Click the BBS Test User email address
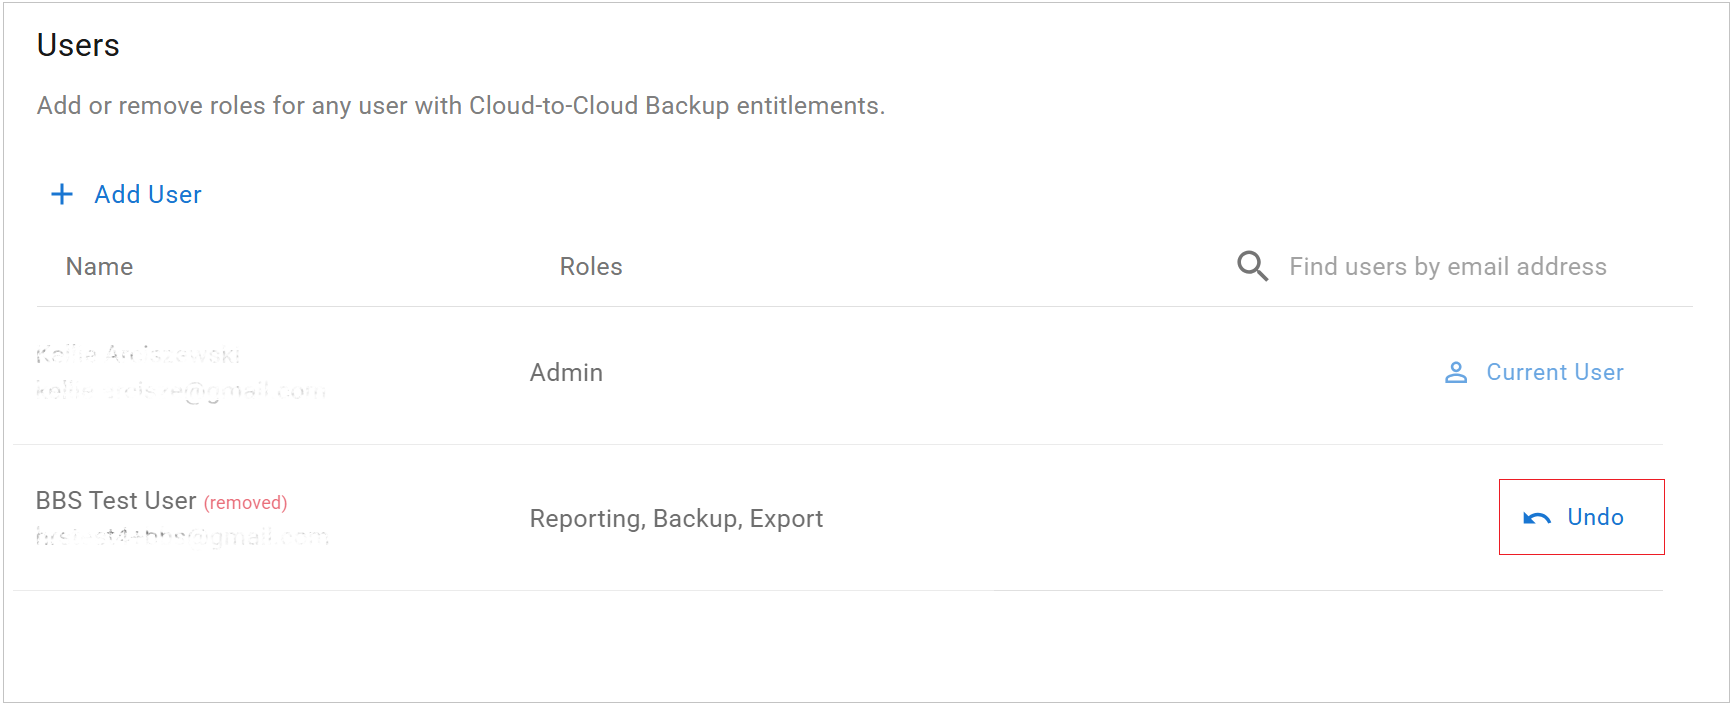The width and height of the screenshot is (1731, 708). click(182, 537)
